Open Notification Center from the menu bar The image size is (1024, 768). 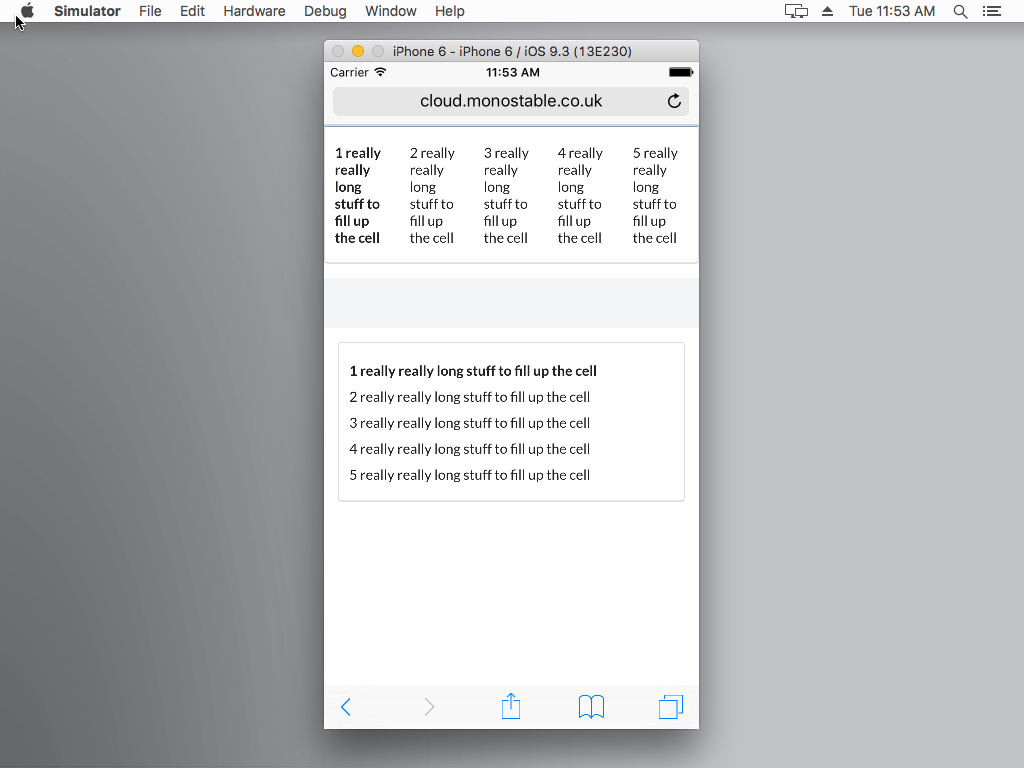[x=992, y=11]
